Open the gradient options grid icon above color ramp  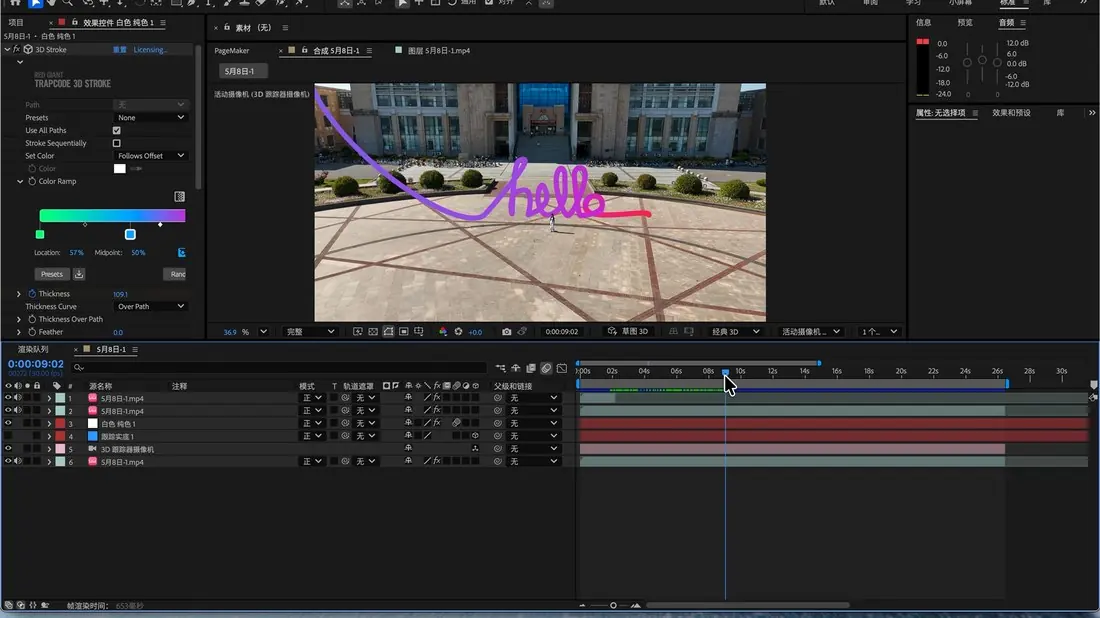pyautogui.click(x=180, y=196)
